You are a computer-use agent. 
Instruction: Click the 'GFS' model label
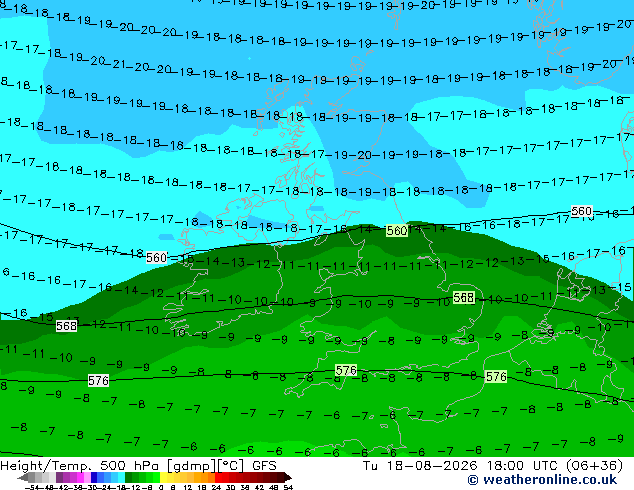coord(264,466)
